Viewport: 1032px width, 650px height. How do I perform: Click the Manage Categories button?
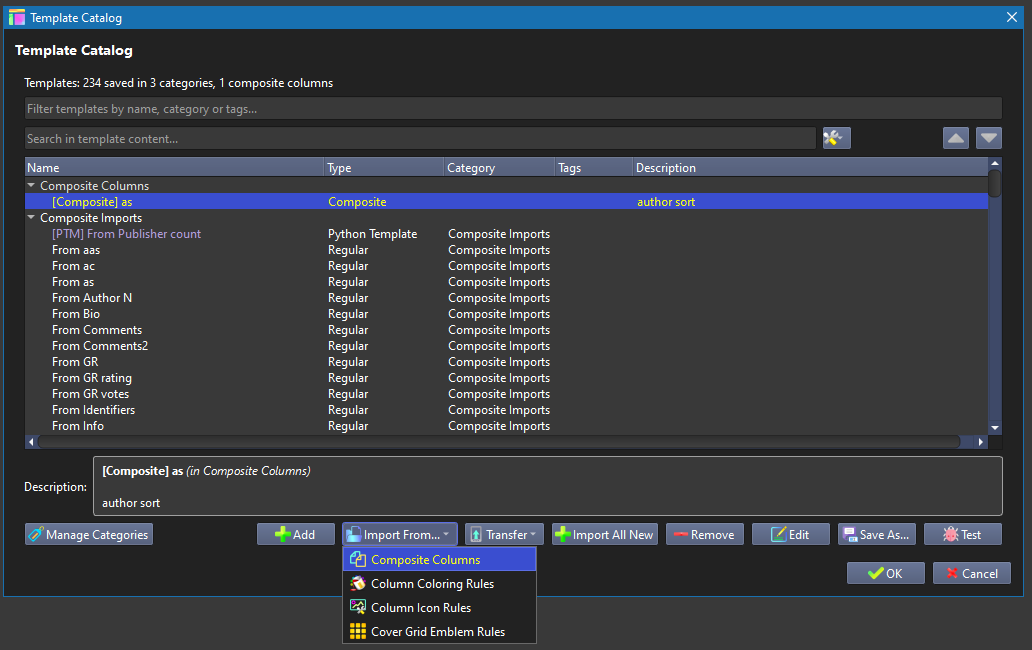[89, 534]
